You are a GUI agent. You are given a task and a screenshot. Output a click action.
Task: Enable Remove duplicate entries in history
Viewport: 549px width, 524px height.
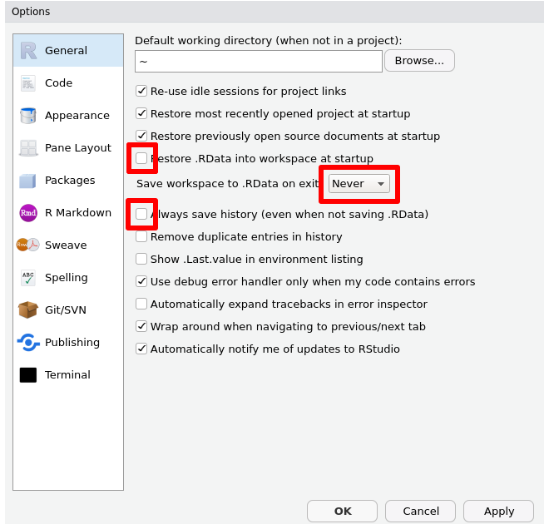pos(141,237)
